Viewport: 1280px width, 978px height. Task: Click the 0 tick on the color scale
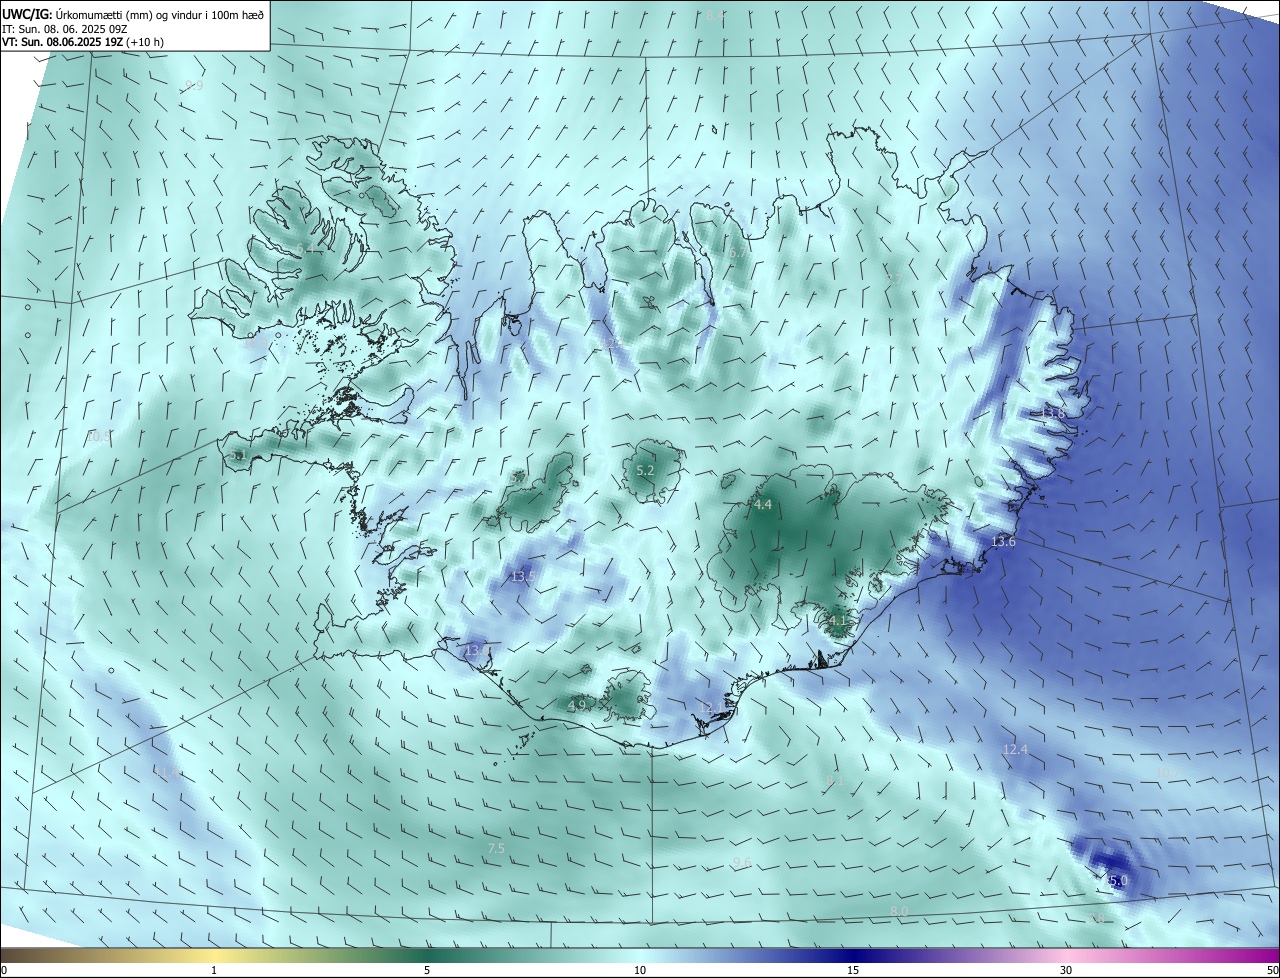coord(4,970)
